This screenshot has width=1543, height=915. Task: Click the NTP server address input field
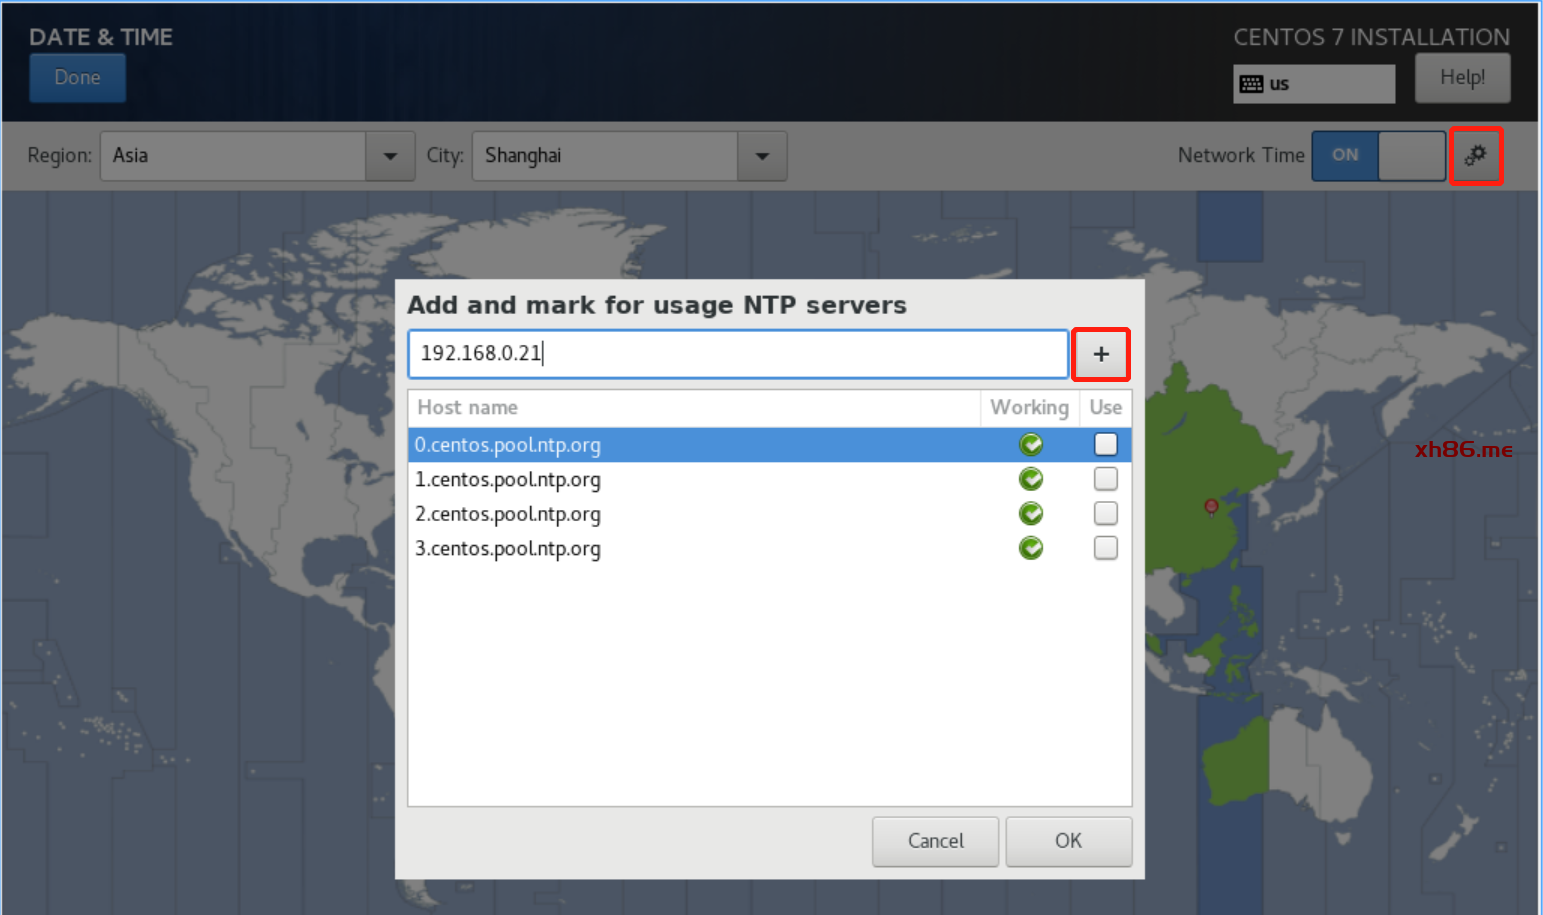(x=738, y=354)
